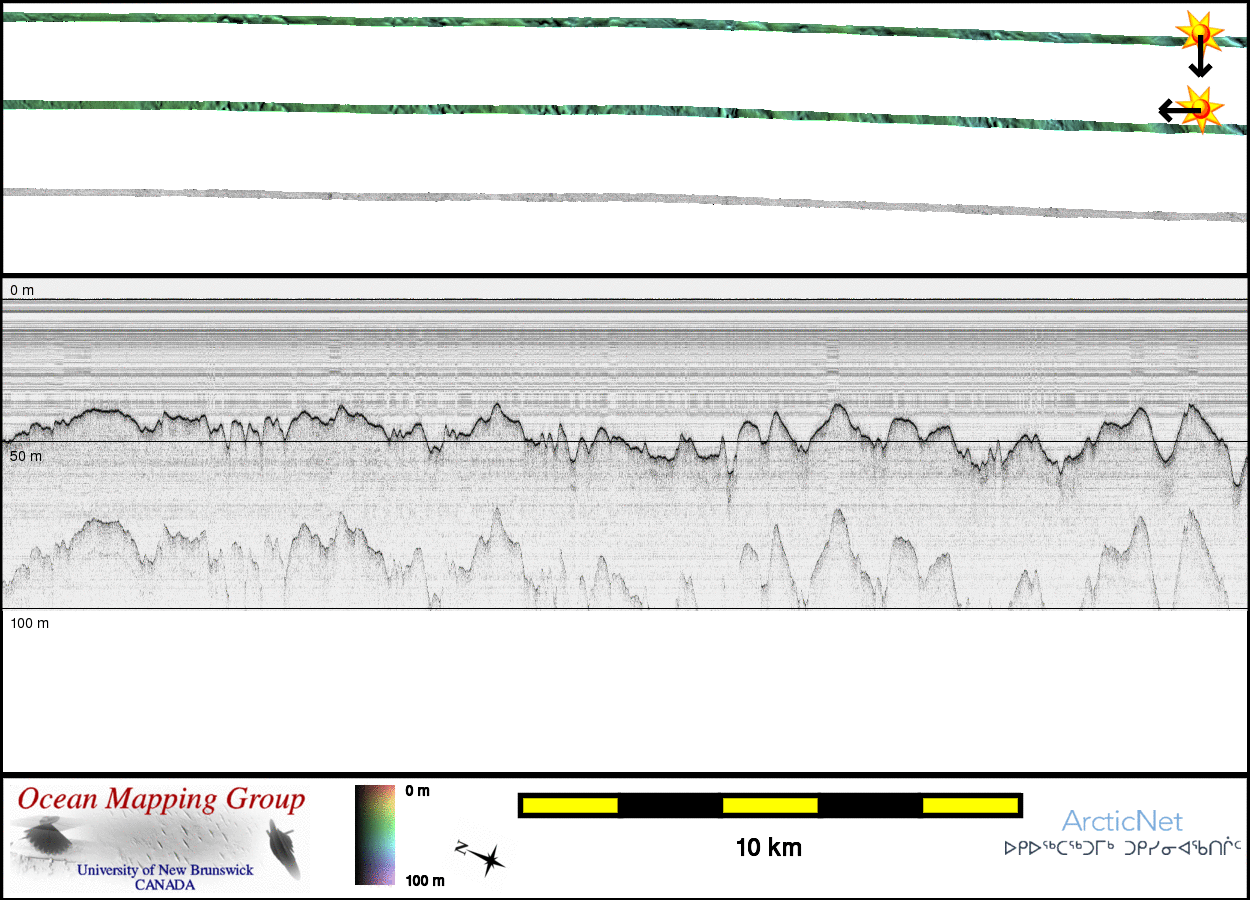Click the rightmost yellow scale bar segment
1250x900 pixels.
coord(969,805)
